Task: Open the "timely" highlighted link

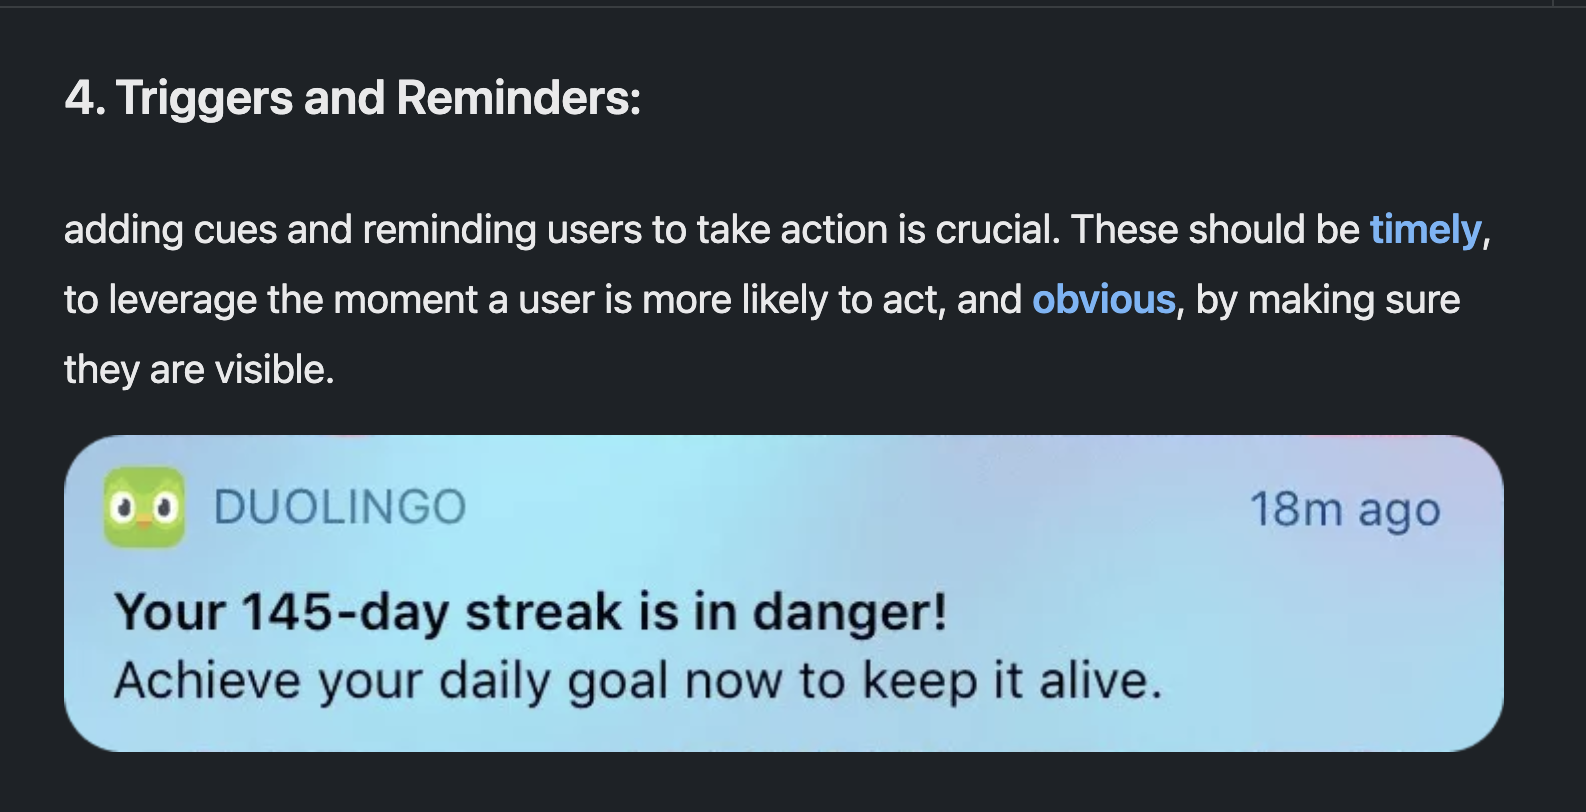Action: pyautogui.click(x=1424, y=230)
